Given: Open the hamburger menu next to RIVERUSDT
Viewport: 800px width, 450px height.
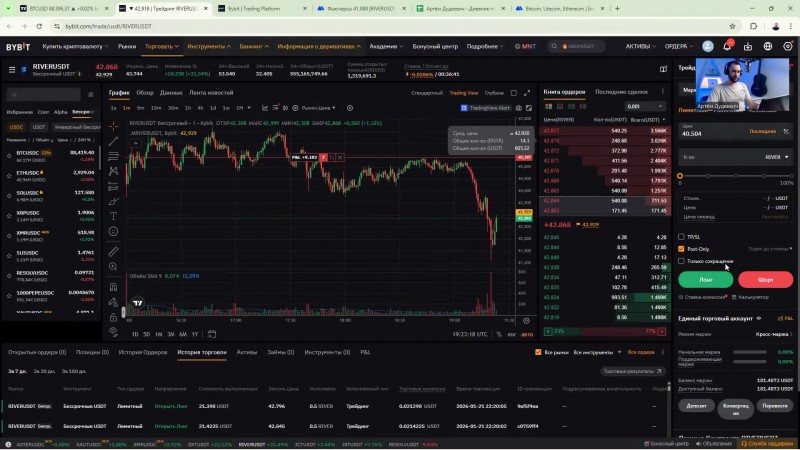Looking at the screenshot, I should [x=12, y=69].
